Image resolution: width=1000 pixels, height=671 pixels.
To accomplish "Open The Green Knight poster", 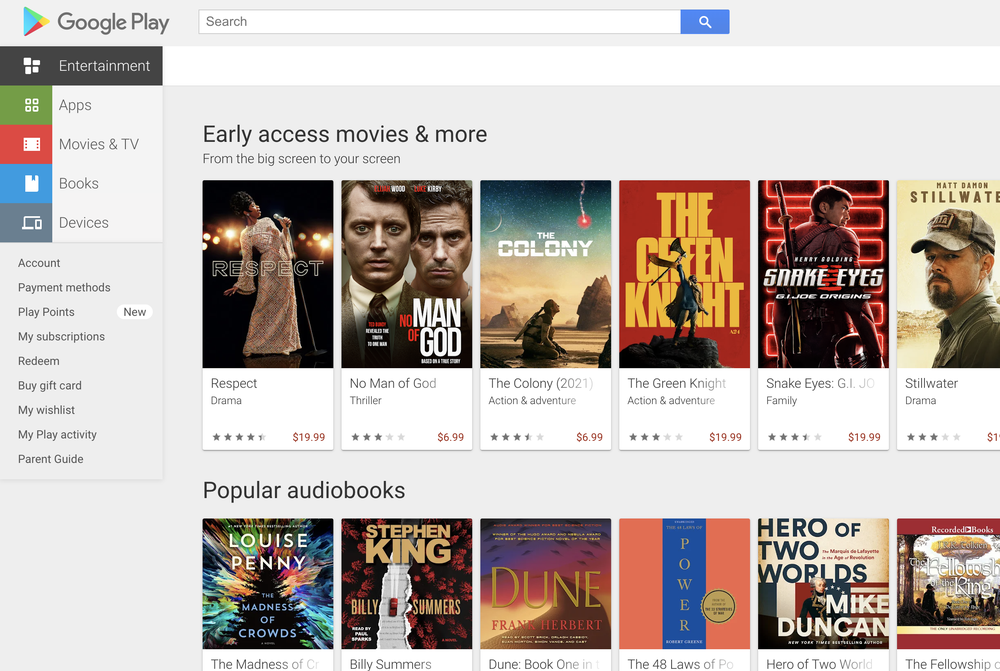I will pyautogui.click(x=684, y=274).
